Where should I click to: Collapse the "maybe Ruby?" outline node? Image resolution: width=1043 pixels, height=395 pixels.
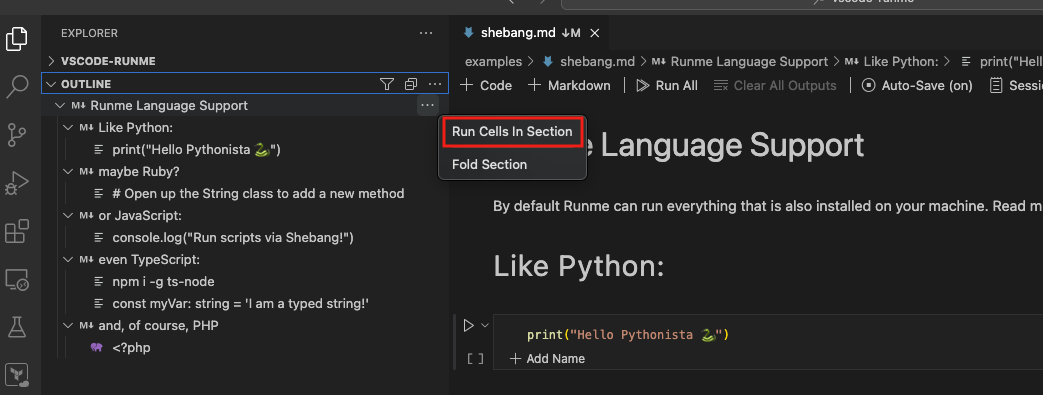coord(67,172)
